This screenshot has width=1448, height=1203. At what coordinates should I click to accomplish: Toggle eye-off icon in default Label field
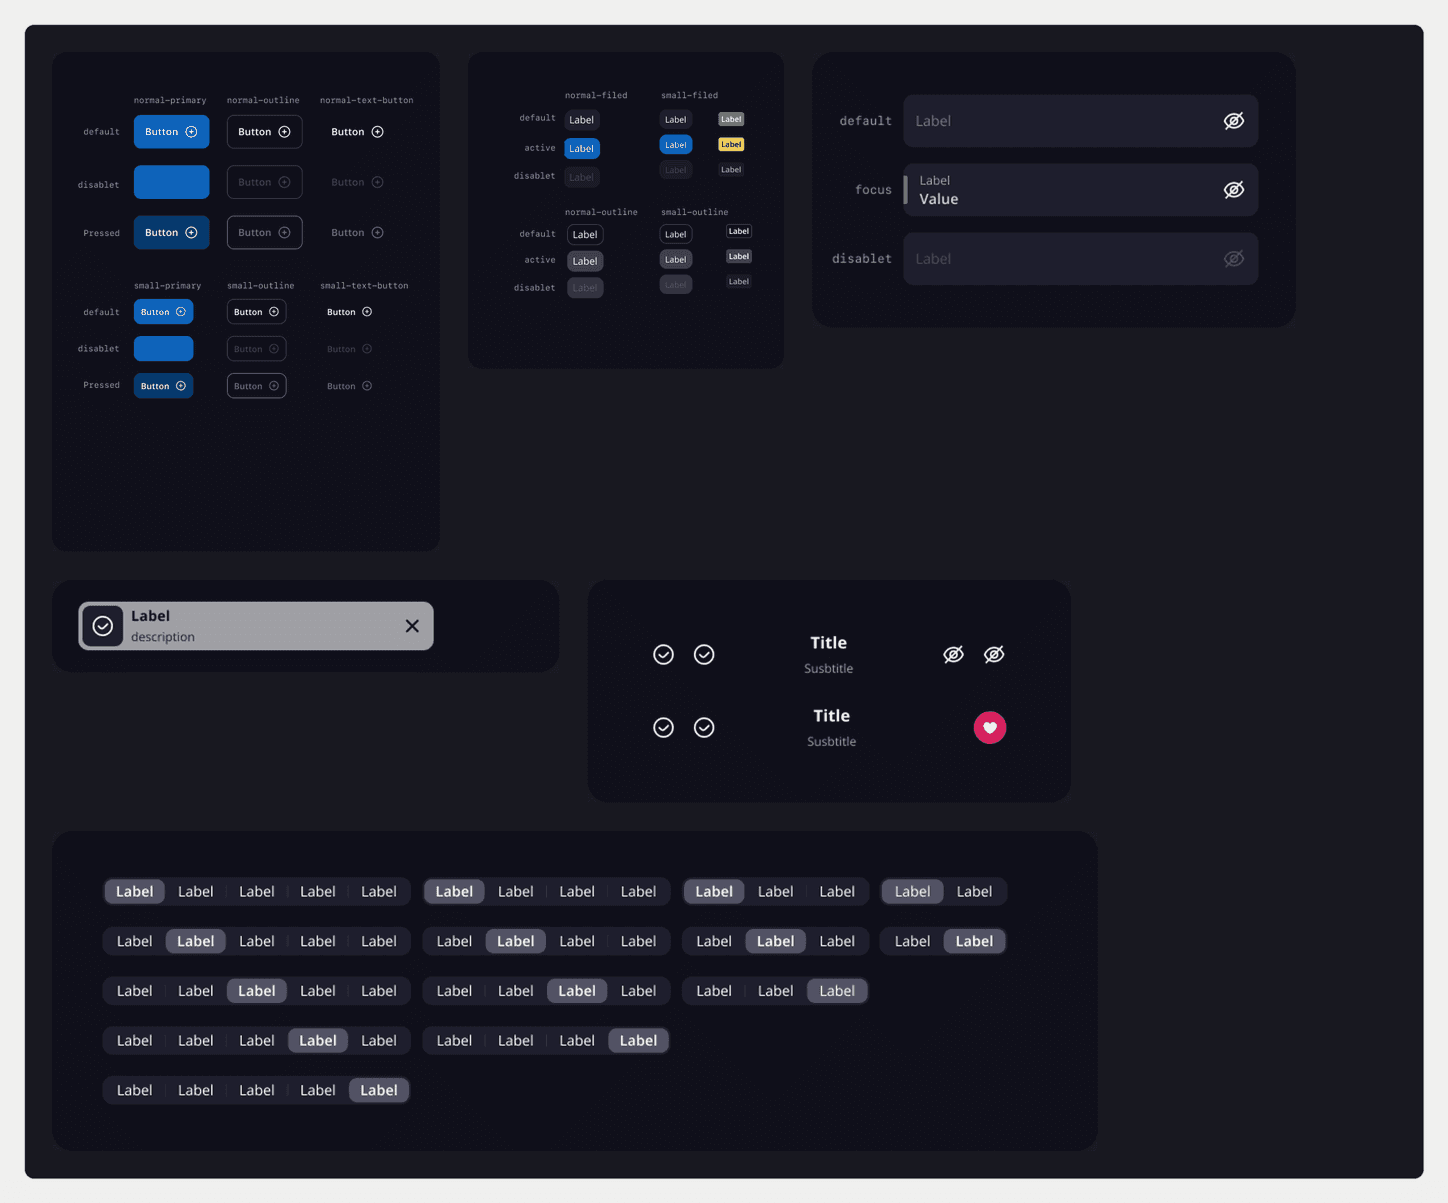(x=1234, y=121)
